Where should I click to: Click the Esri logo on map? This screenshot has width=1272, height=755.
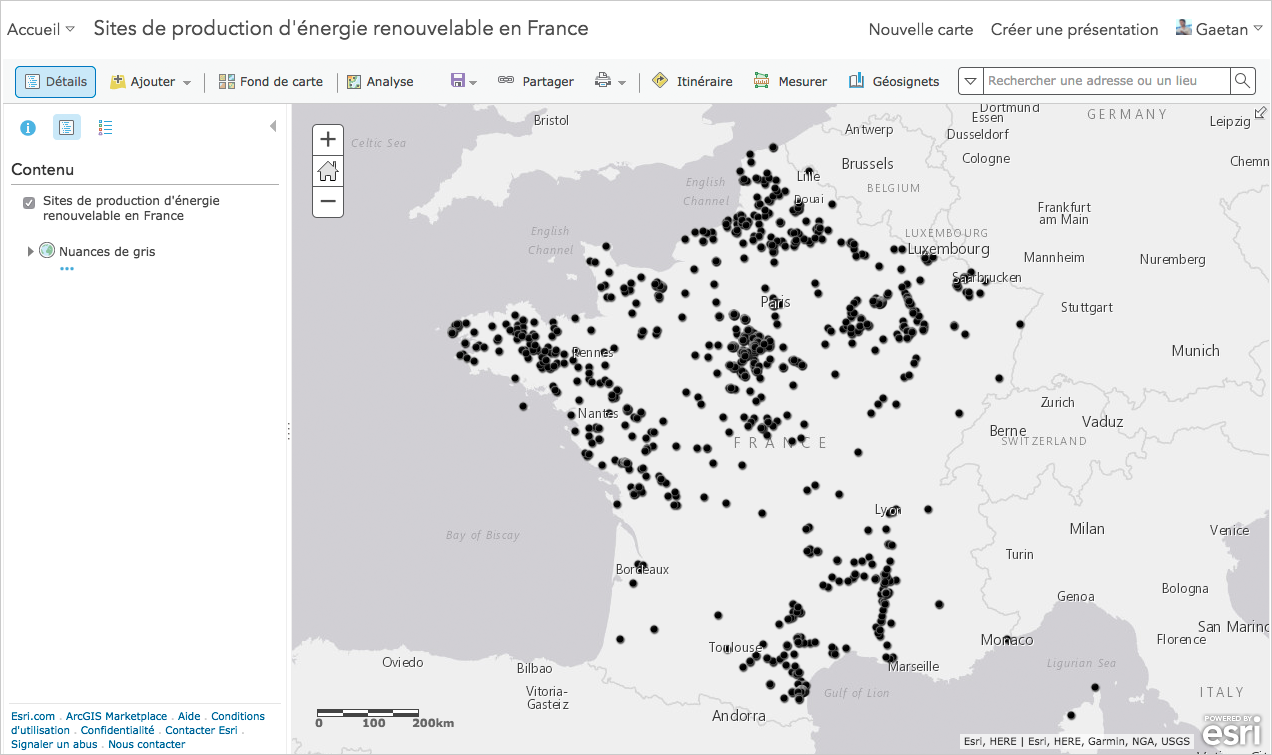(1231, 731)
